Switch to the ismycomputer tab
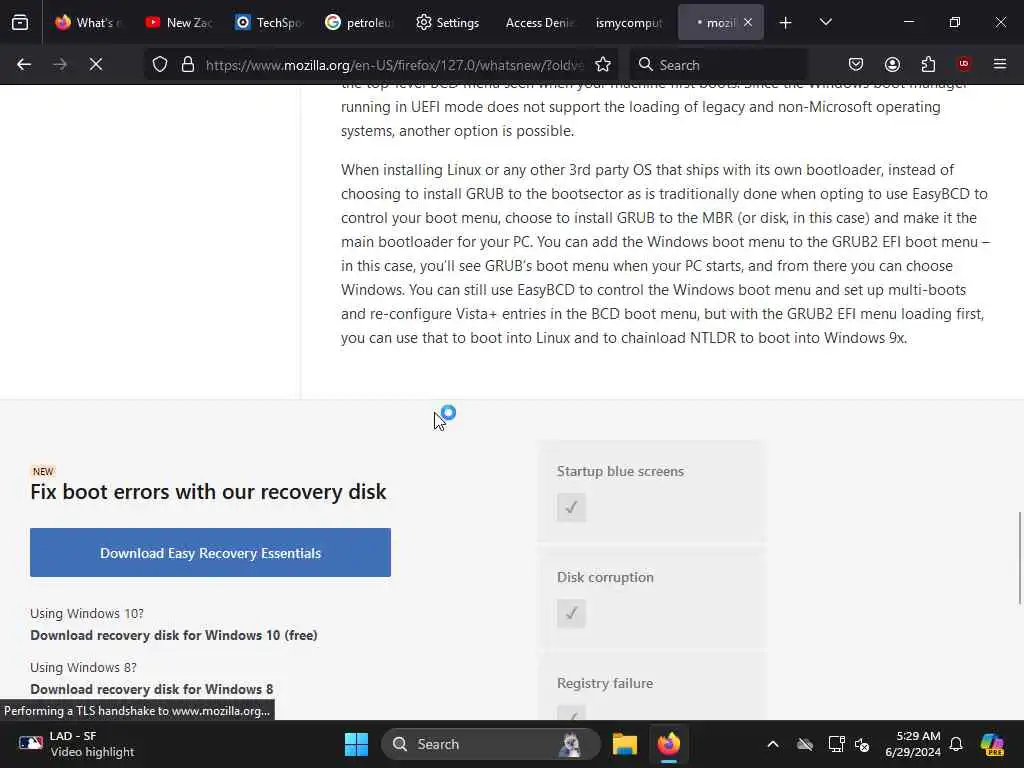This screenshot has height=768, width=1024. pyautogui.click(x=630, y=22)
